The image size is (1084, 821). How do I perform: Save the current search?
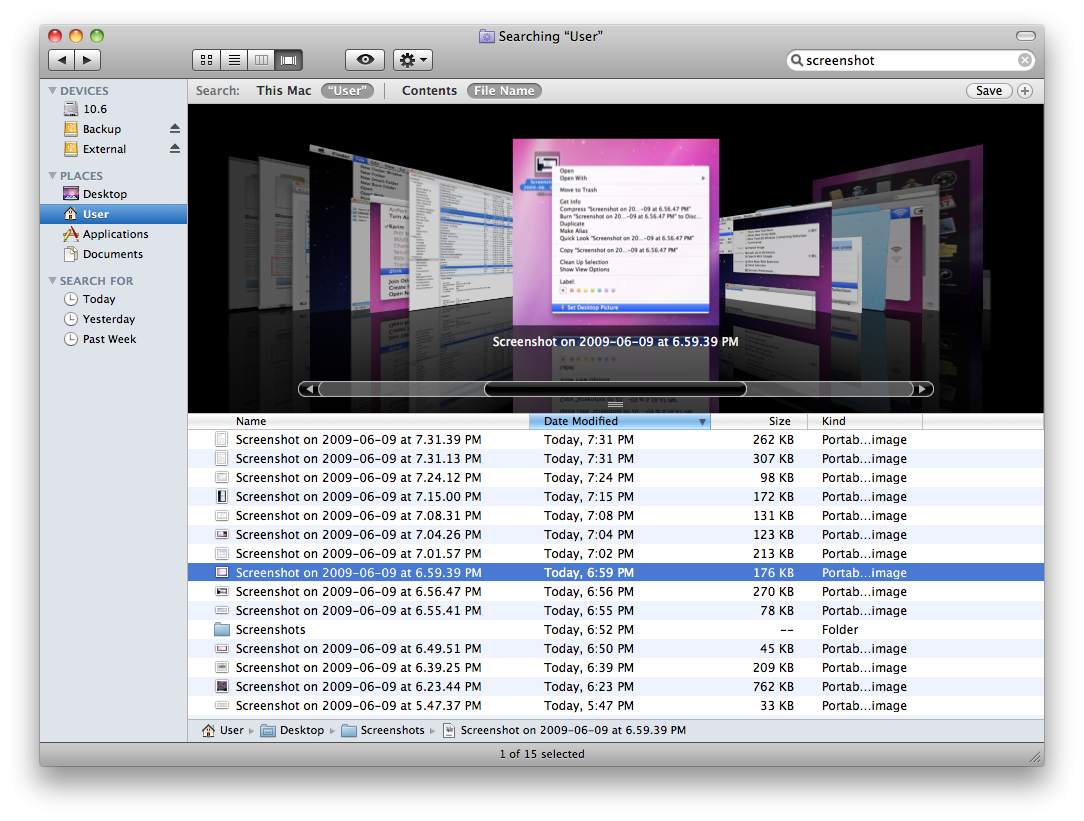(x=989, y=91)
